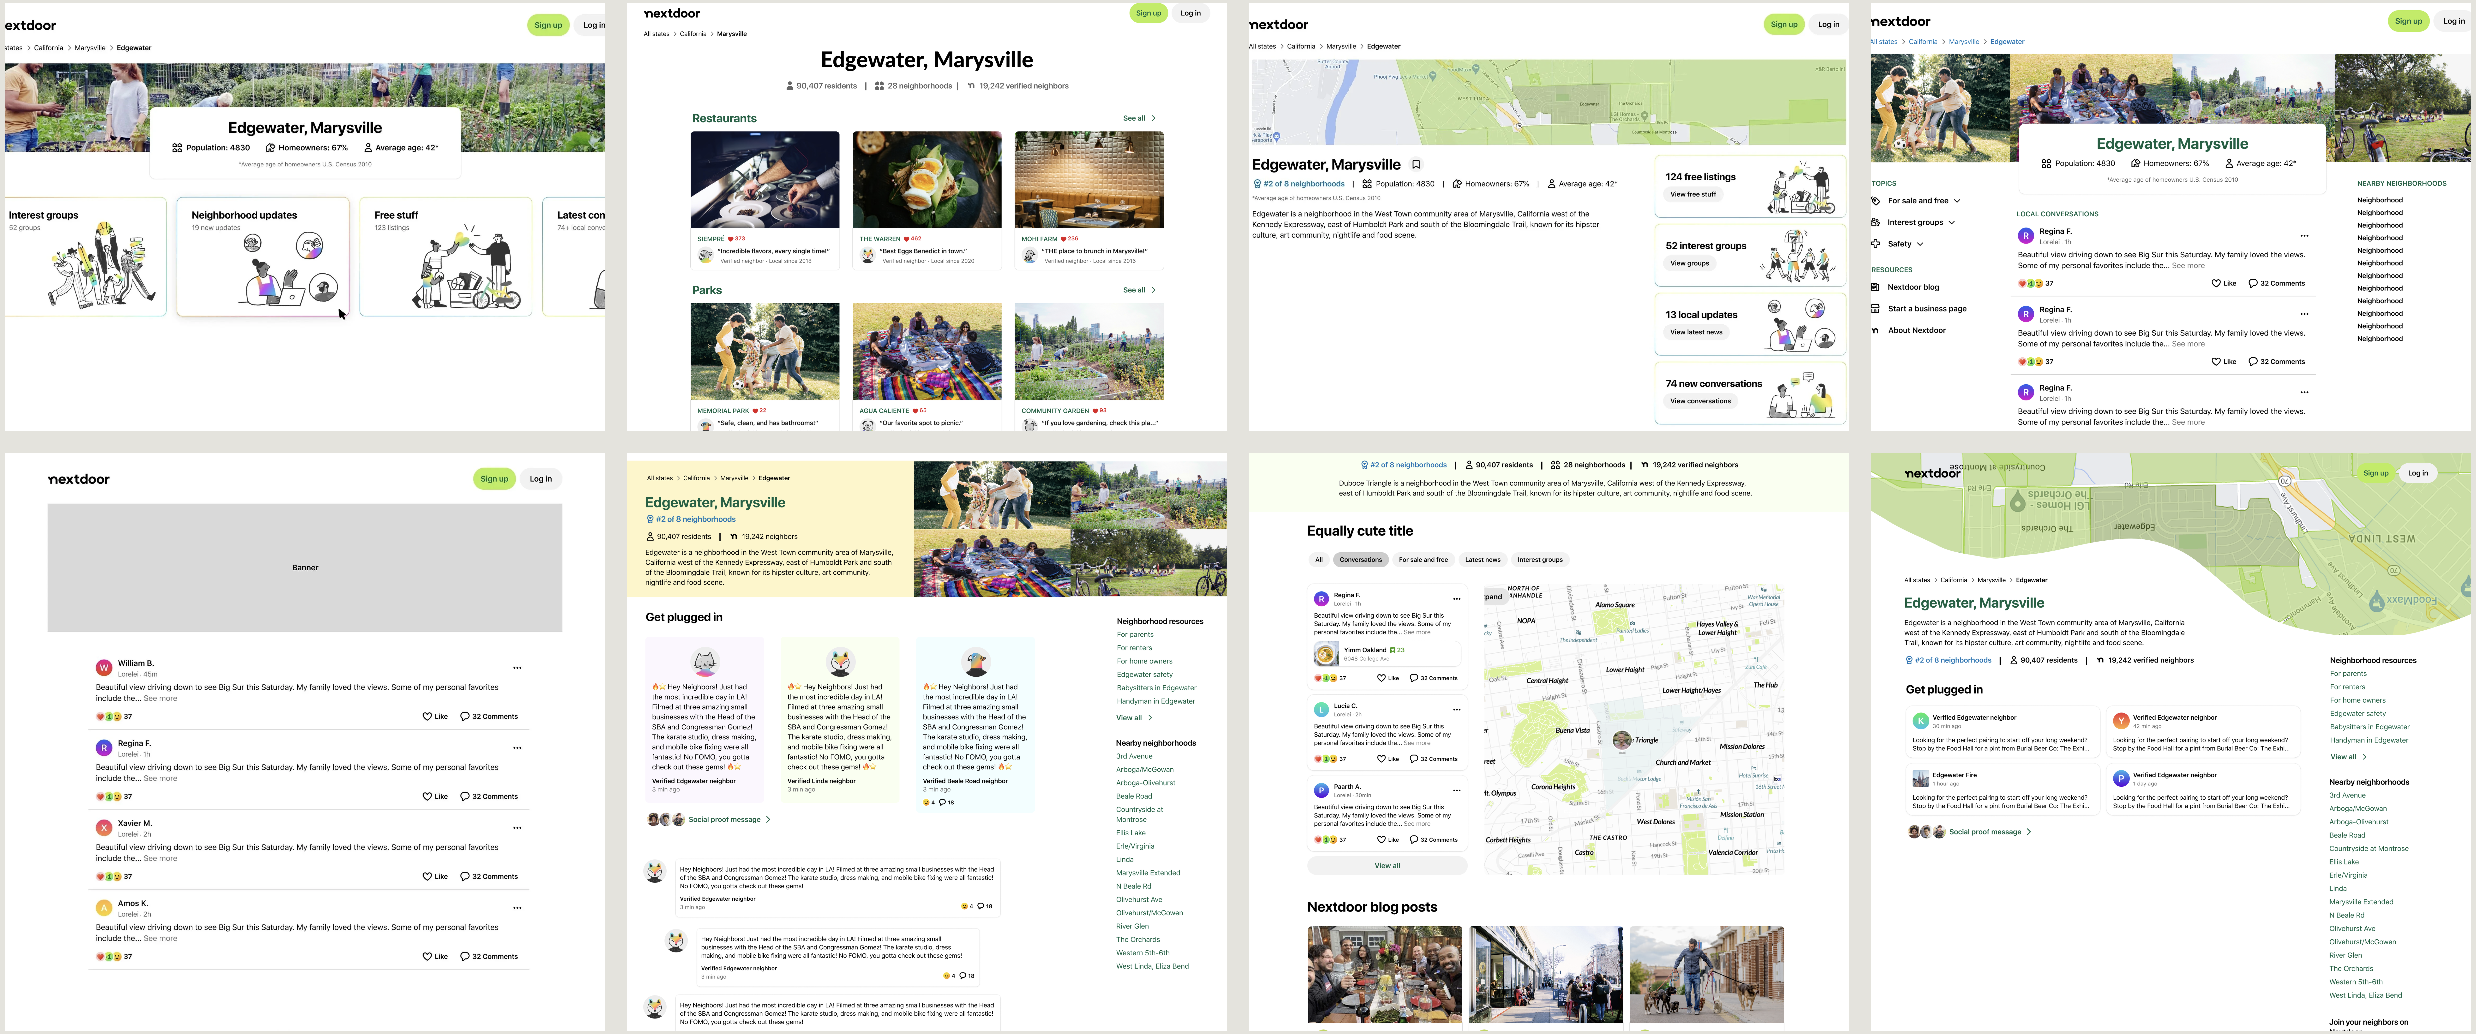2476x1034 pixels.
Task: Click See all next to the Parks heading
Action: 1139,290
